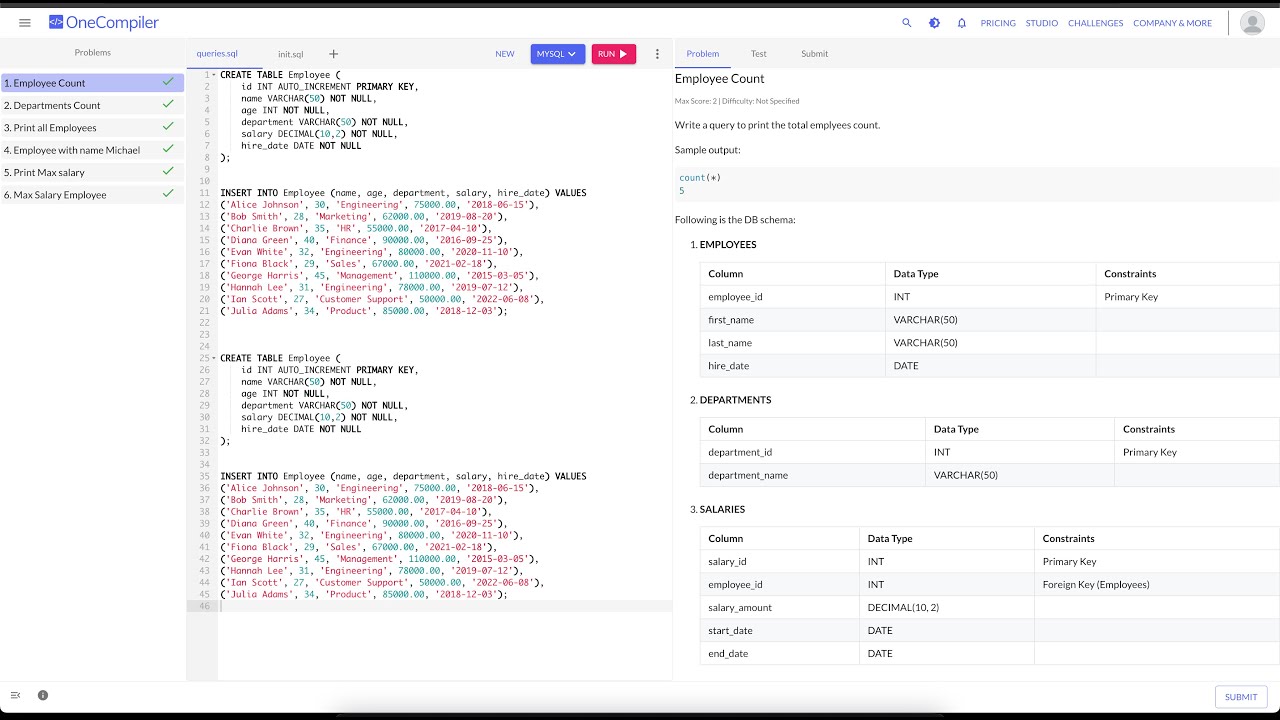Open the MYSQL language dropdown
The width and height of the screenshot is (1280, 720).
tap(558, 54)
